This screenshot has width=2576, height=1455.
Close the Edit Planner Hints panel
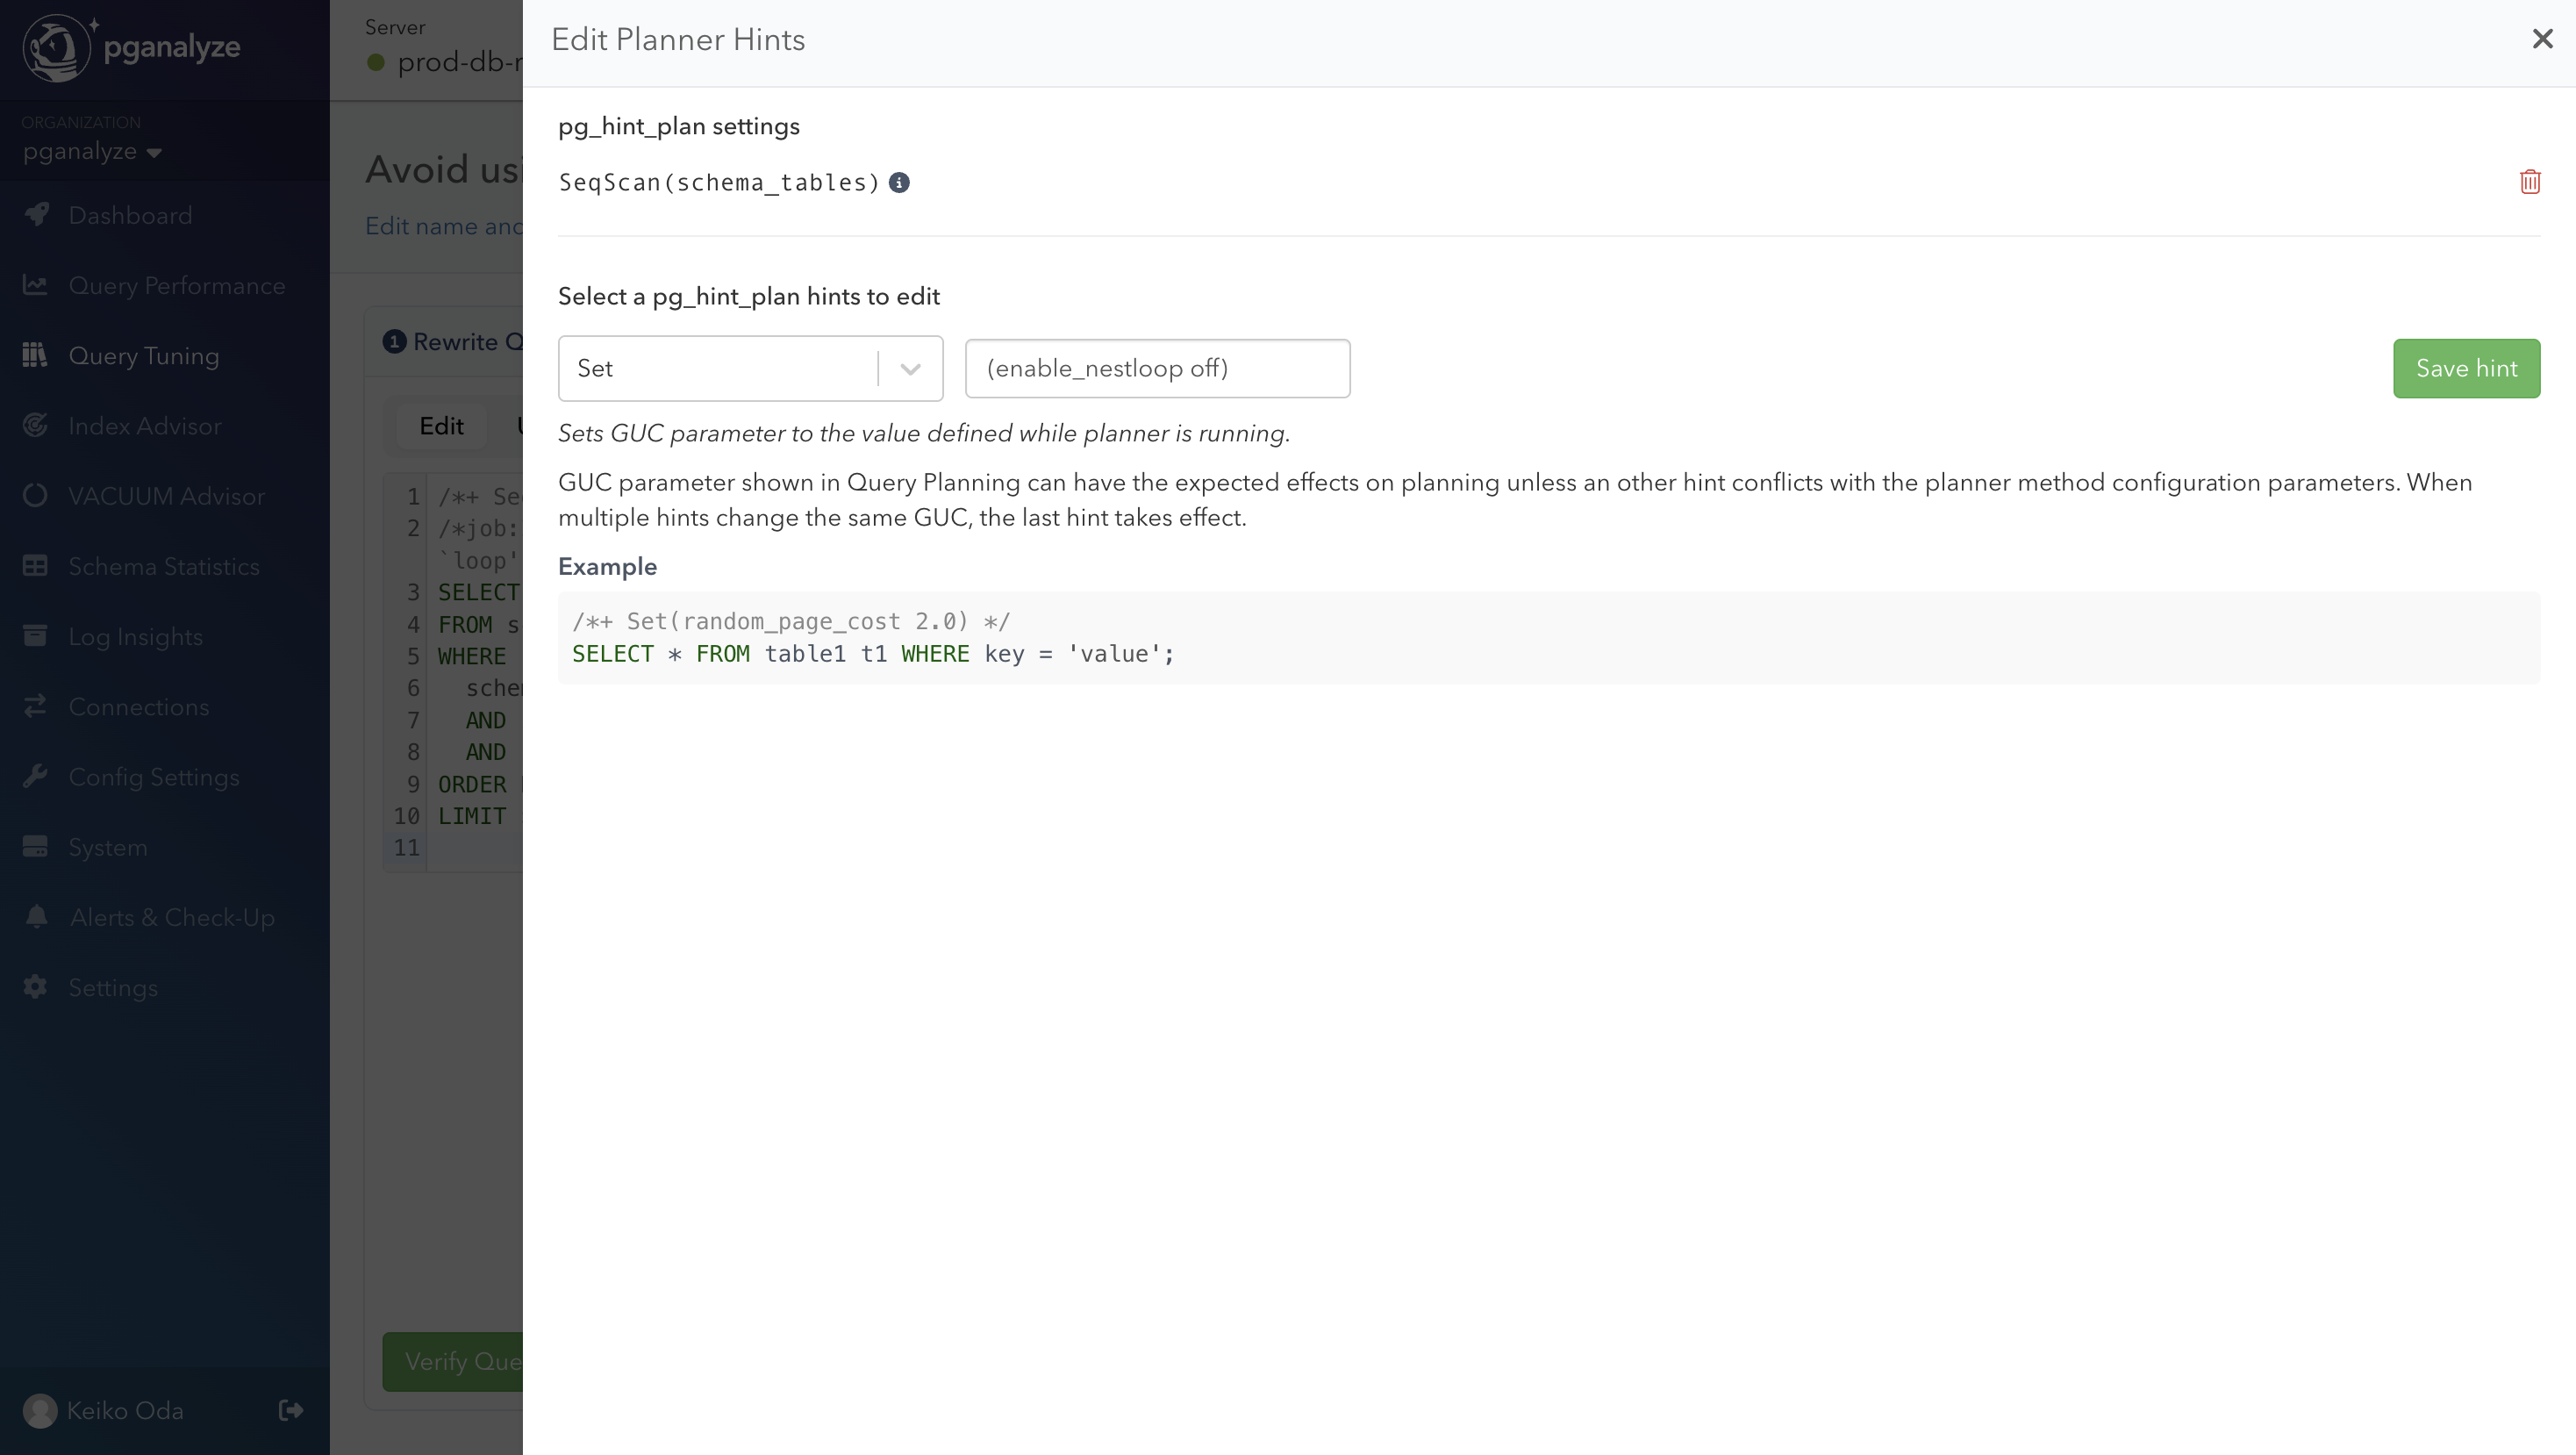coord(2542,39)
